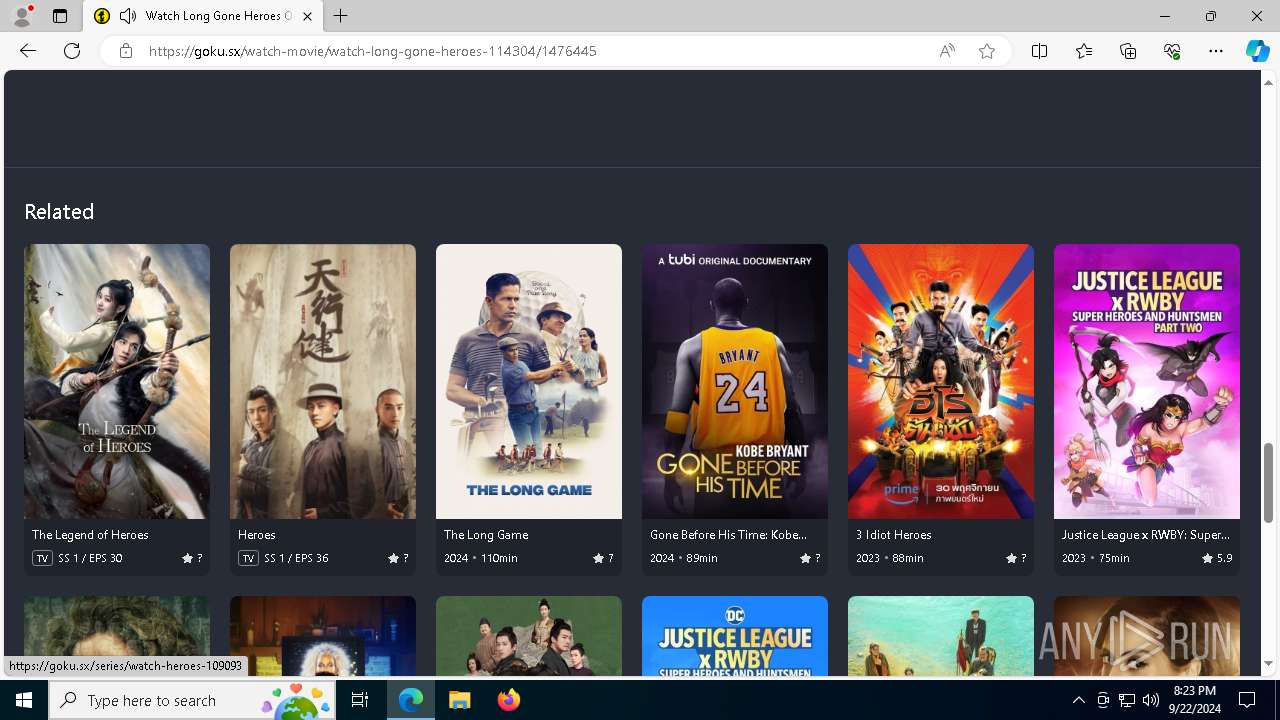Mute tab via speaker icon

point(127,16)
